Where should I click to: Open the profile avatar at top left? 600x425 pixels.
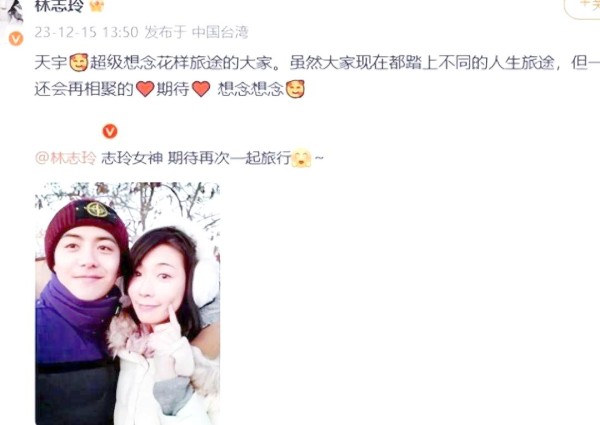pos(11,11)
